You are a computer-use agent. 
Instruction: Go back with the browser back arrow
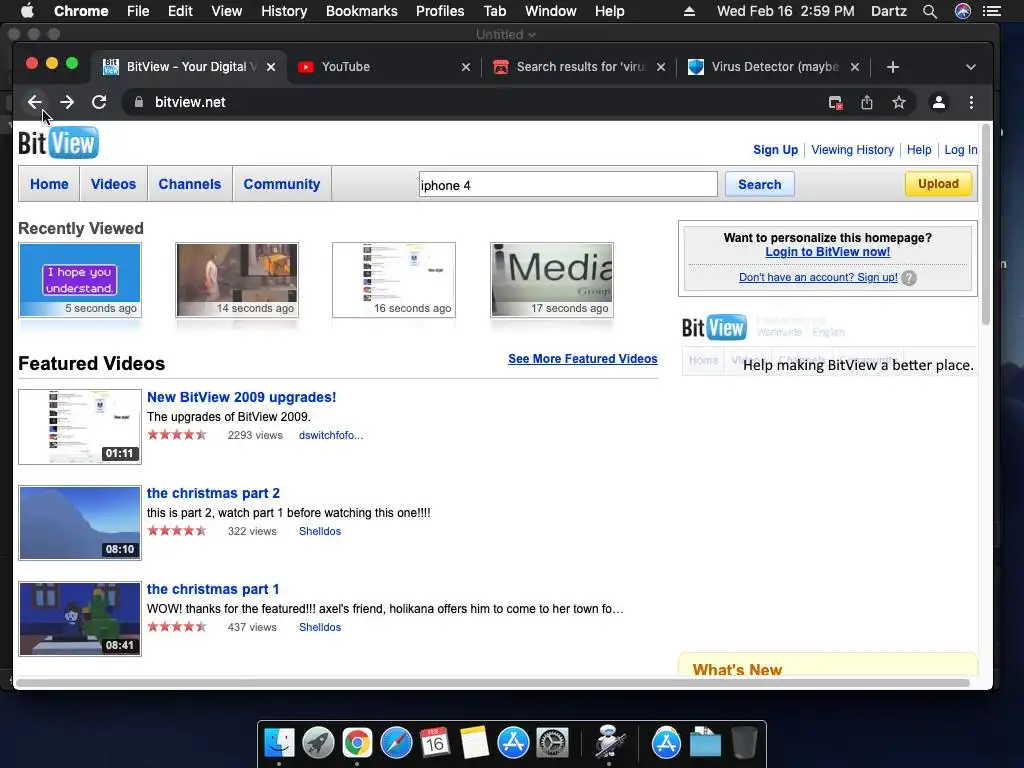[35, 103]
